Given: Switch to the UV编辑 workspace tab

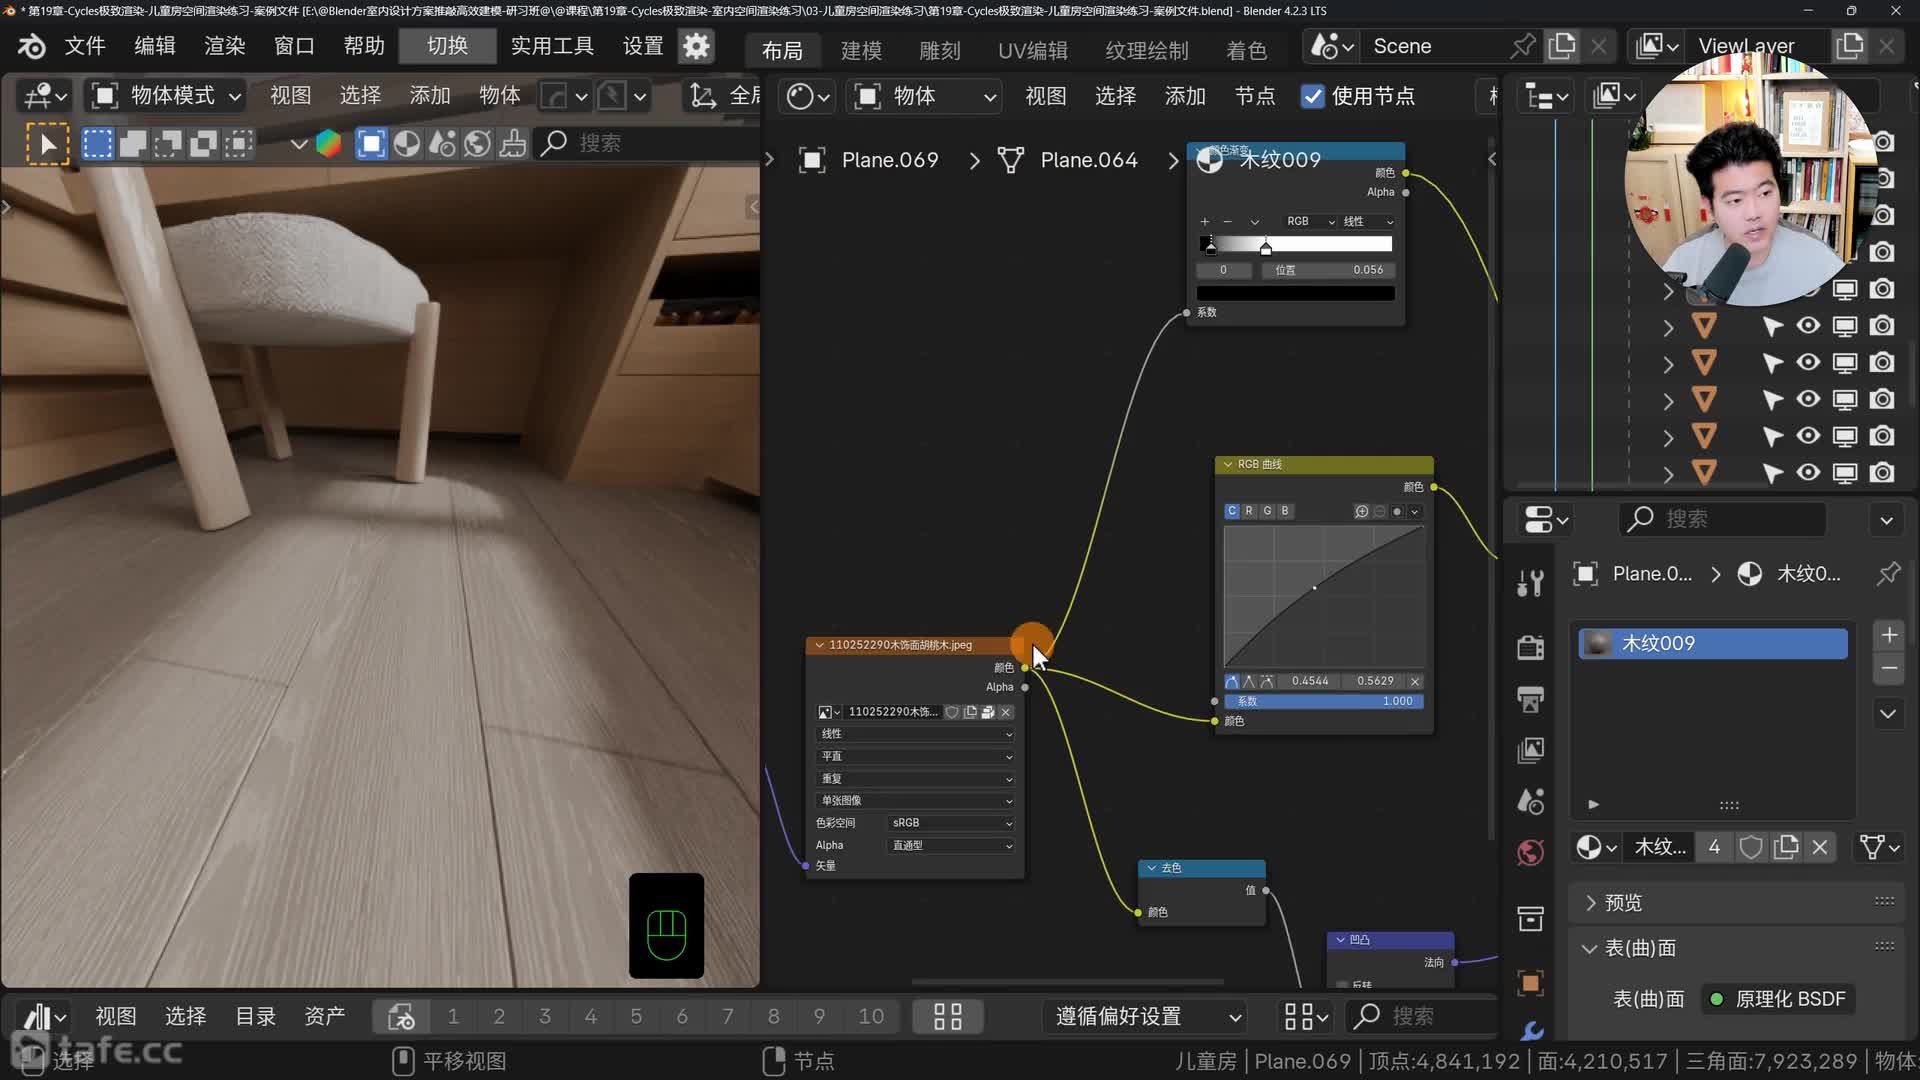Looking at the screenshot, I should [1032, 50].
